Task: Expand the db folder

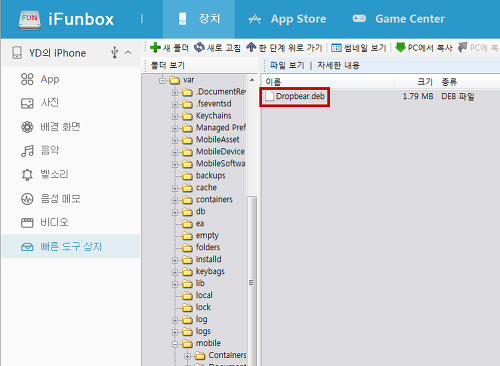Action: pos(175,212)
